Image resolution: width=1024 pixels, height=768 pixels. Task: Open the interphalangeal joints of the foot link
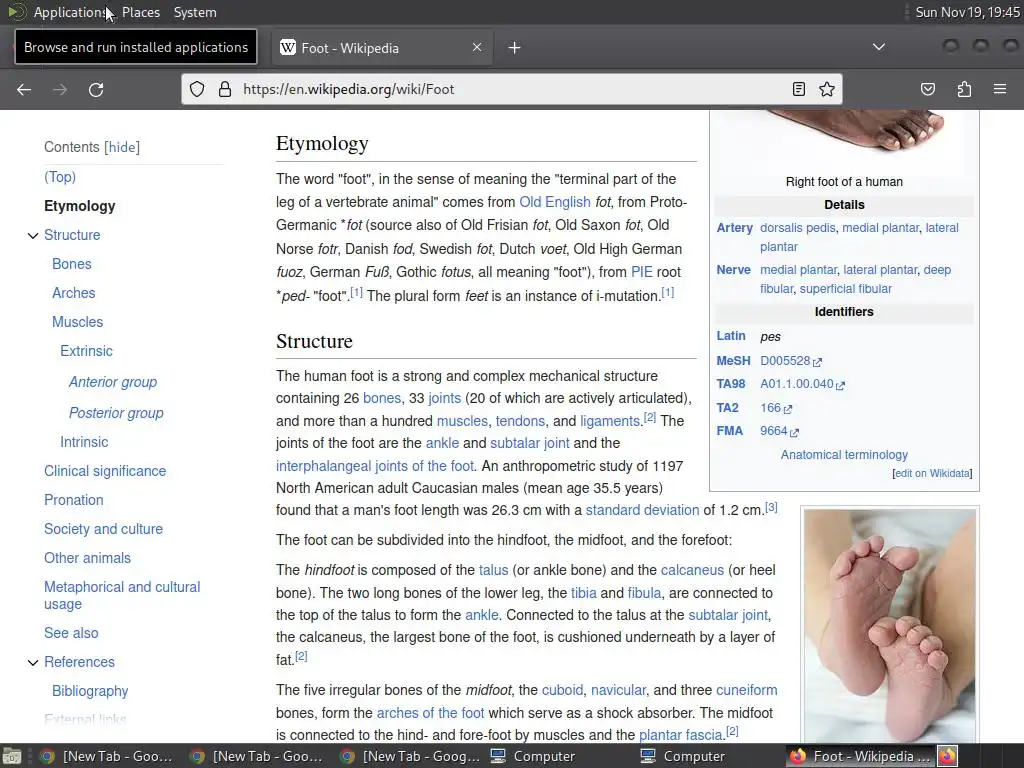coord(375,466)
